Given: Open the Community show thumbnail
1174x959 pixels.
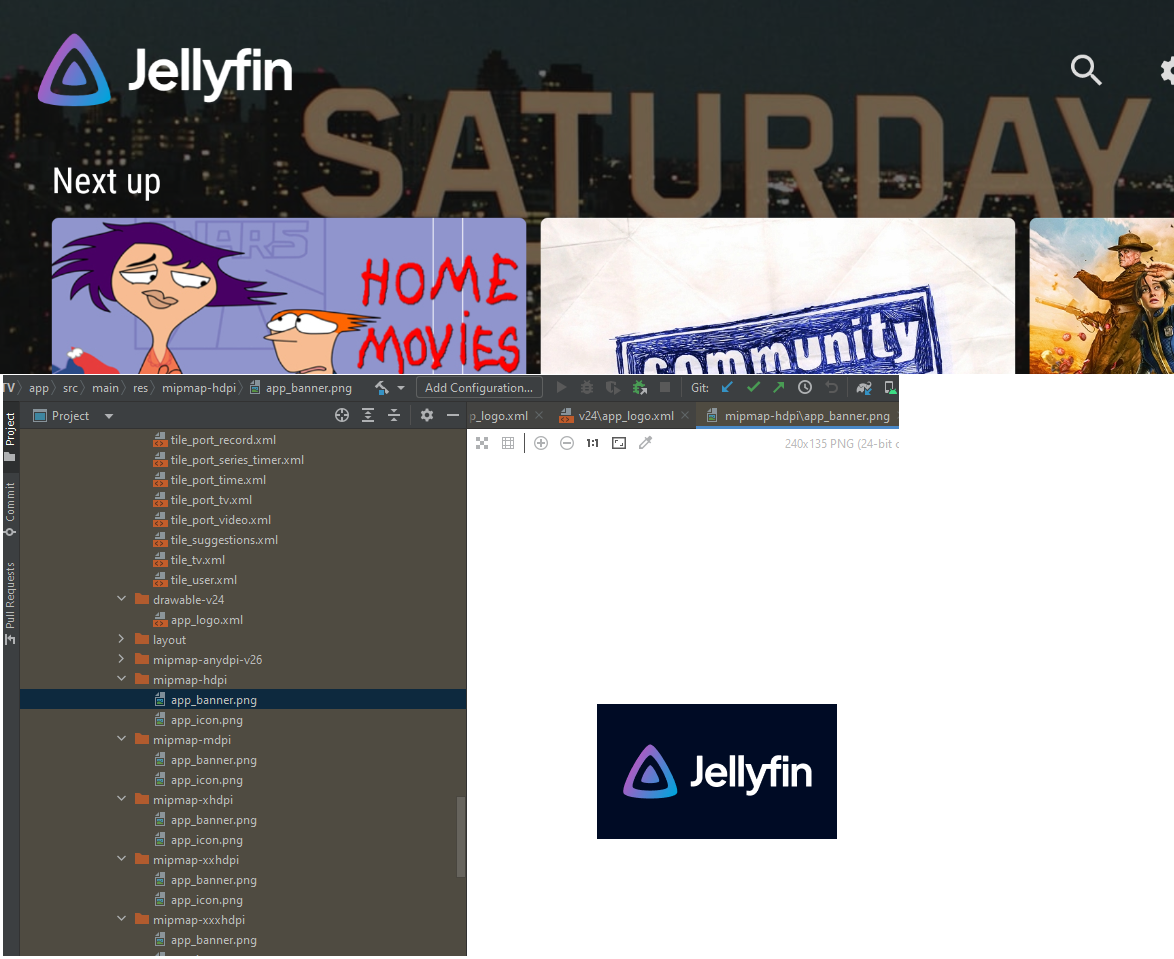Looking at the screenshot, I should point(777,296).
